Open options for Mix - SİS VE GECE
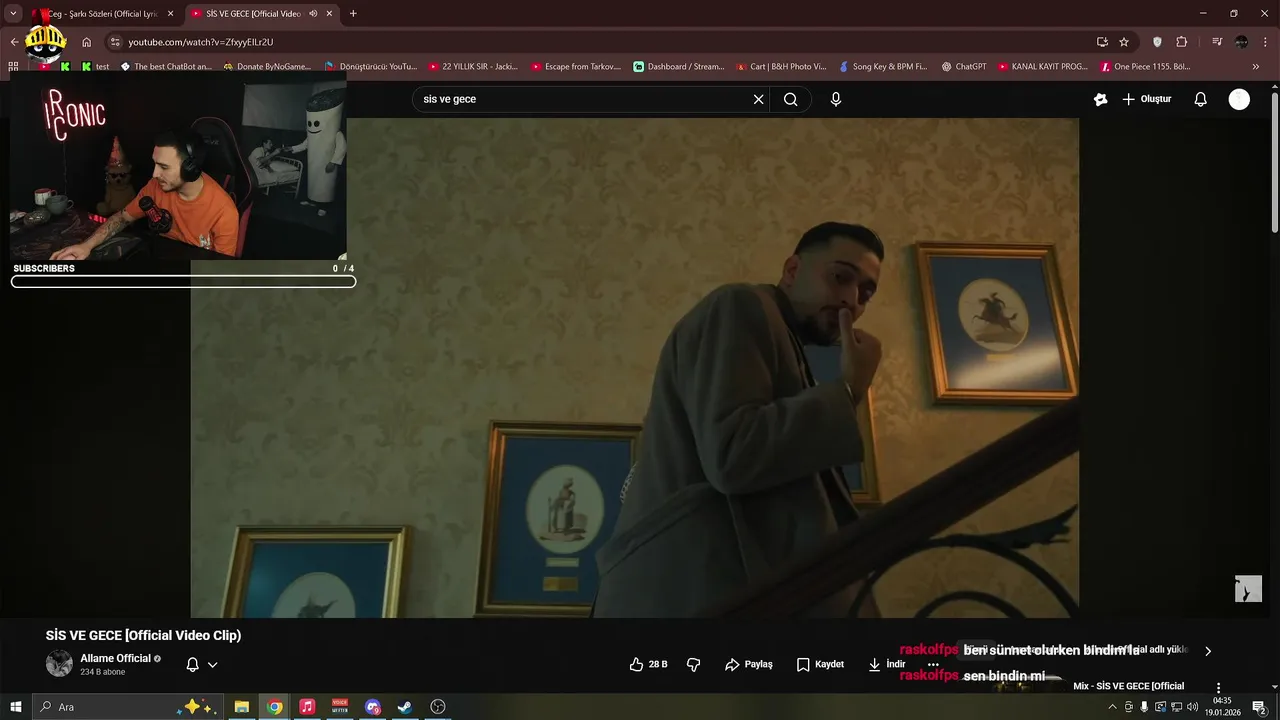Viewport: 1280px width, 720px height. tap(1218, 688)
